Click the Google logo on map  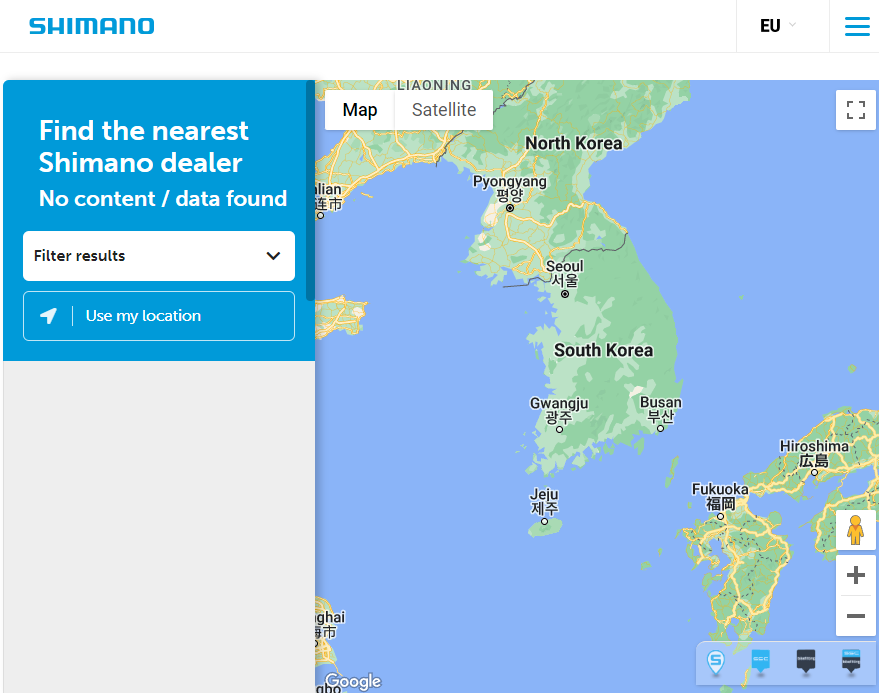pos(353,681)
